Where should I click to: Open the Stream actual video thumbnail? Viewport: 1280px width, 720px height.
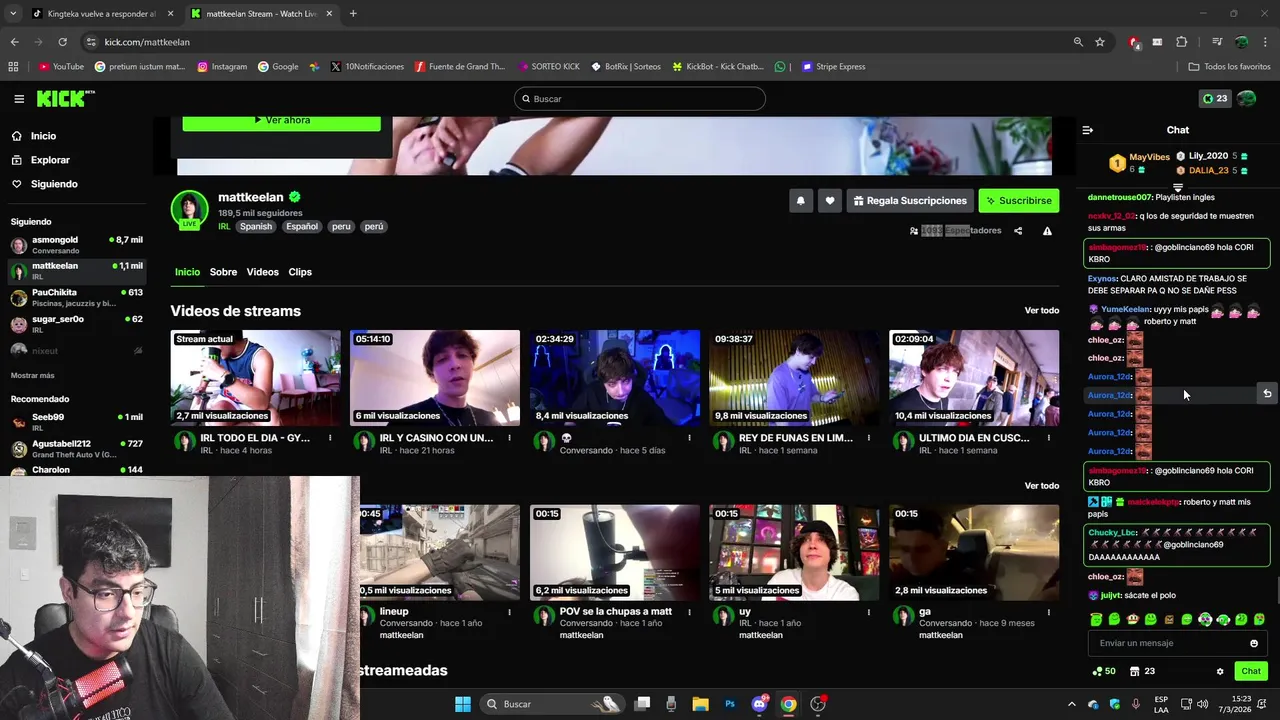coord(255,378)
